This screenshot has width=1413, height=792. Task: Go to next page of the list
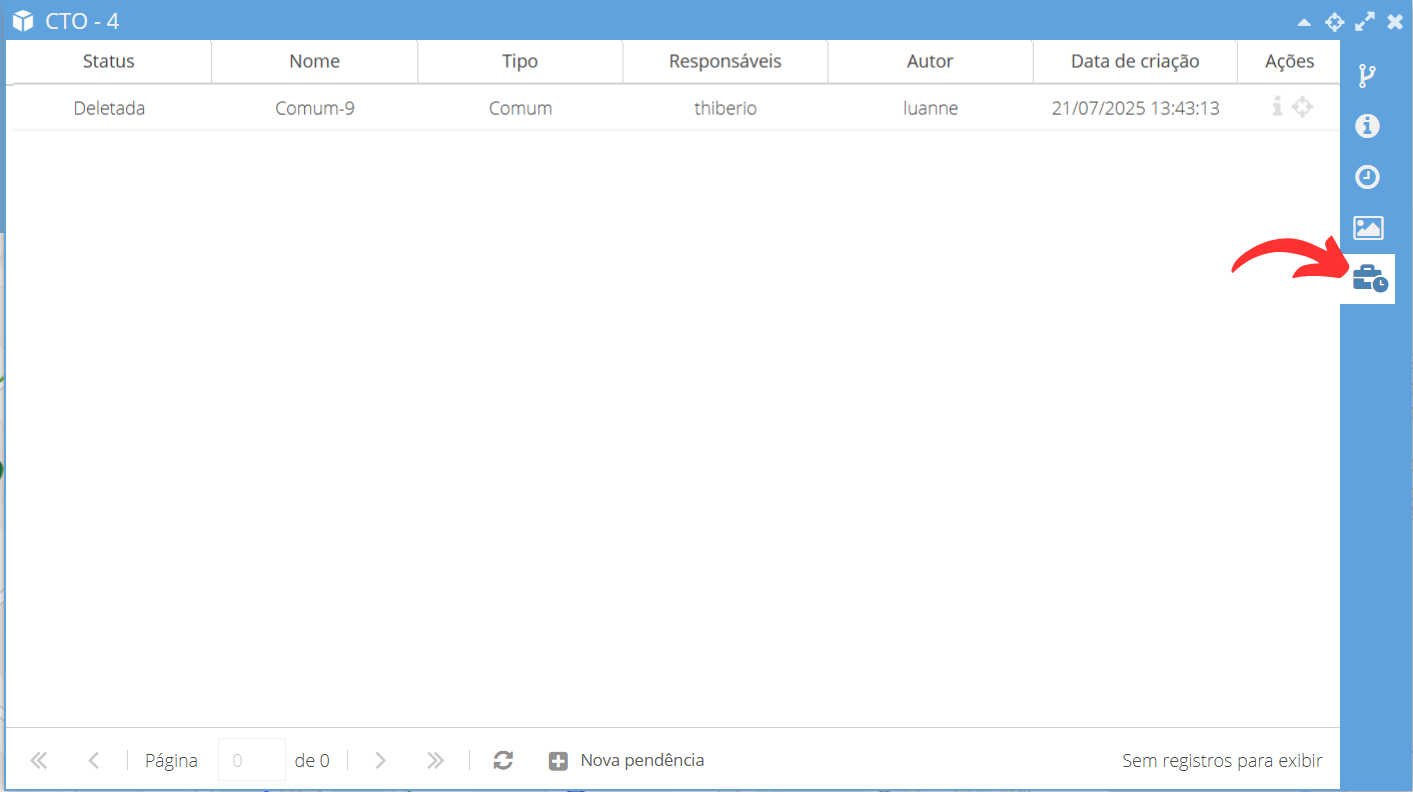click(380, 760)
